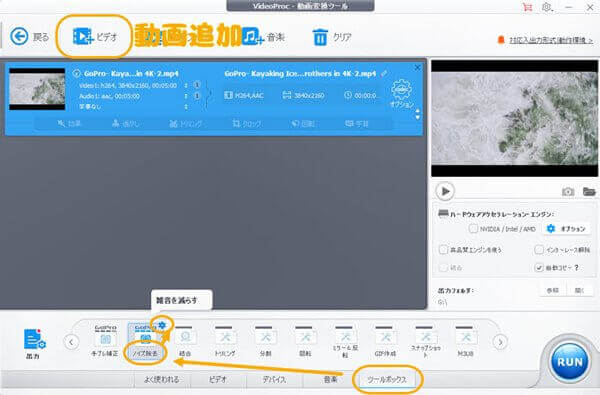Viewport: 600px width, 395px height.
Task: Uncheck the 自動コピー auto copy checkbox
Action: 538,268
